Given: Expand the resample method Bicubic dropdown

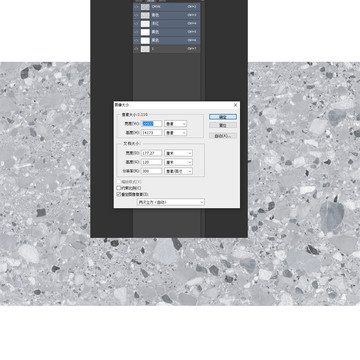Looking at the screenshot, I should click(x=171, y=202).
